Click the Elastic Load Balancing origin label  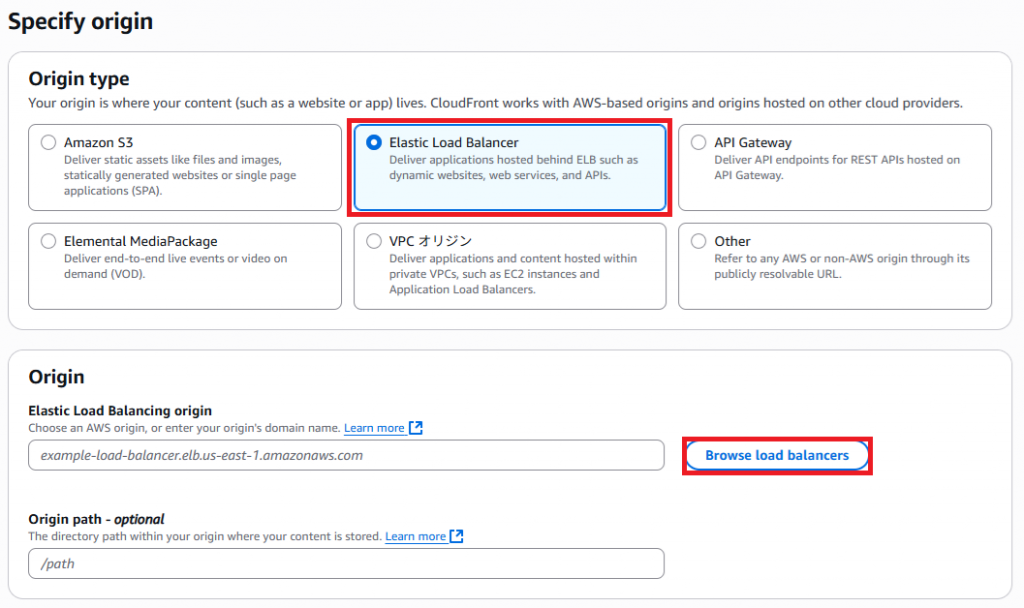pyautogui.click(x=120, y=411)
